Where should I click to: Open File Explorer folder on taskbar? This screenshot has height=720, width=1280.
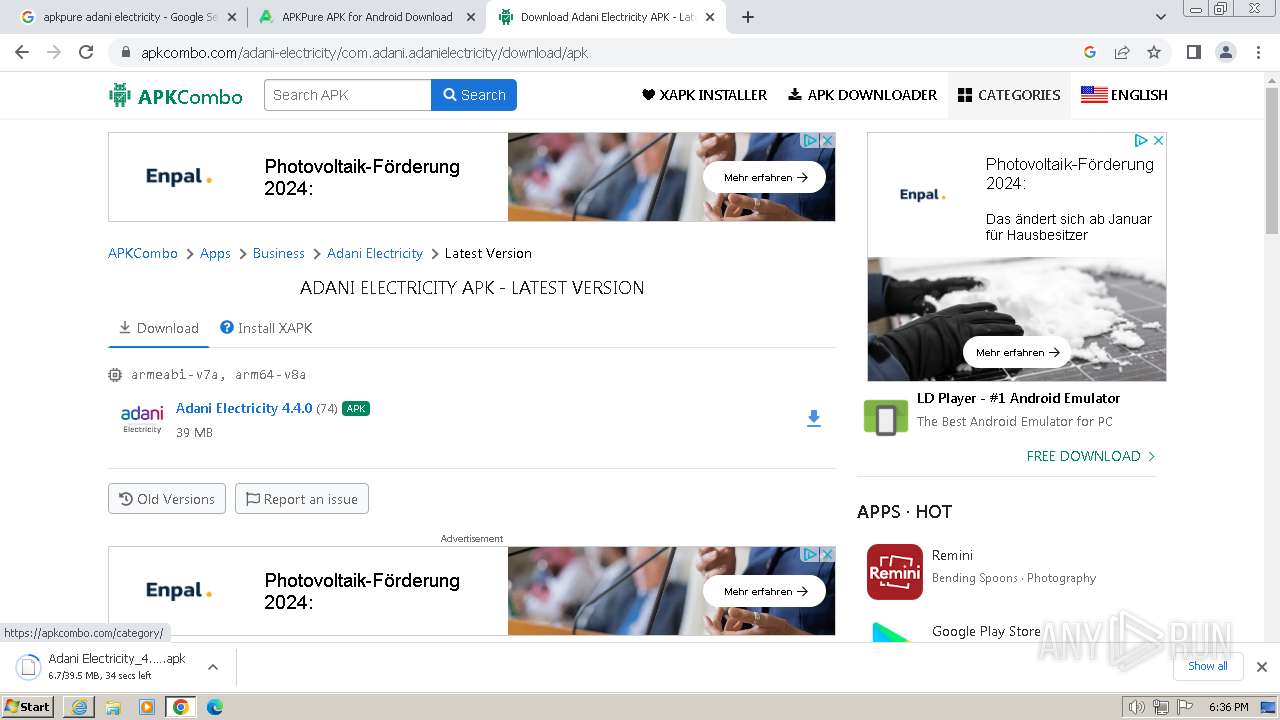coord(113,707)
